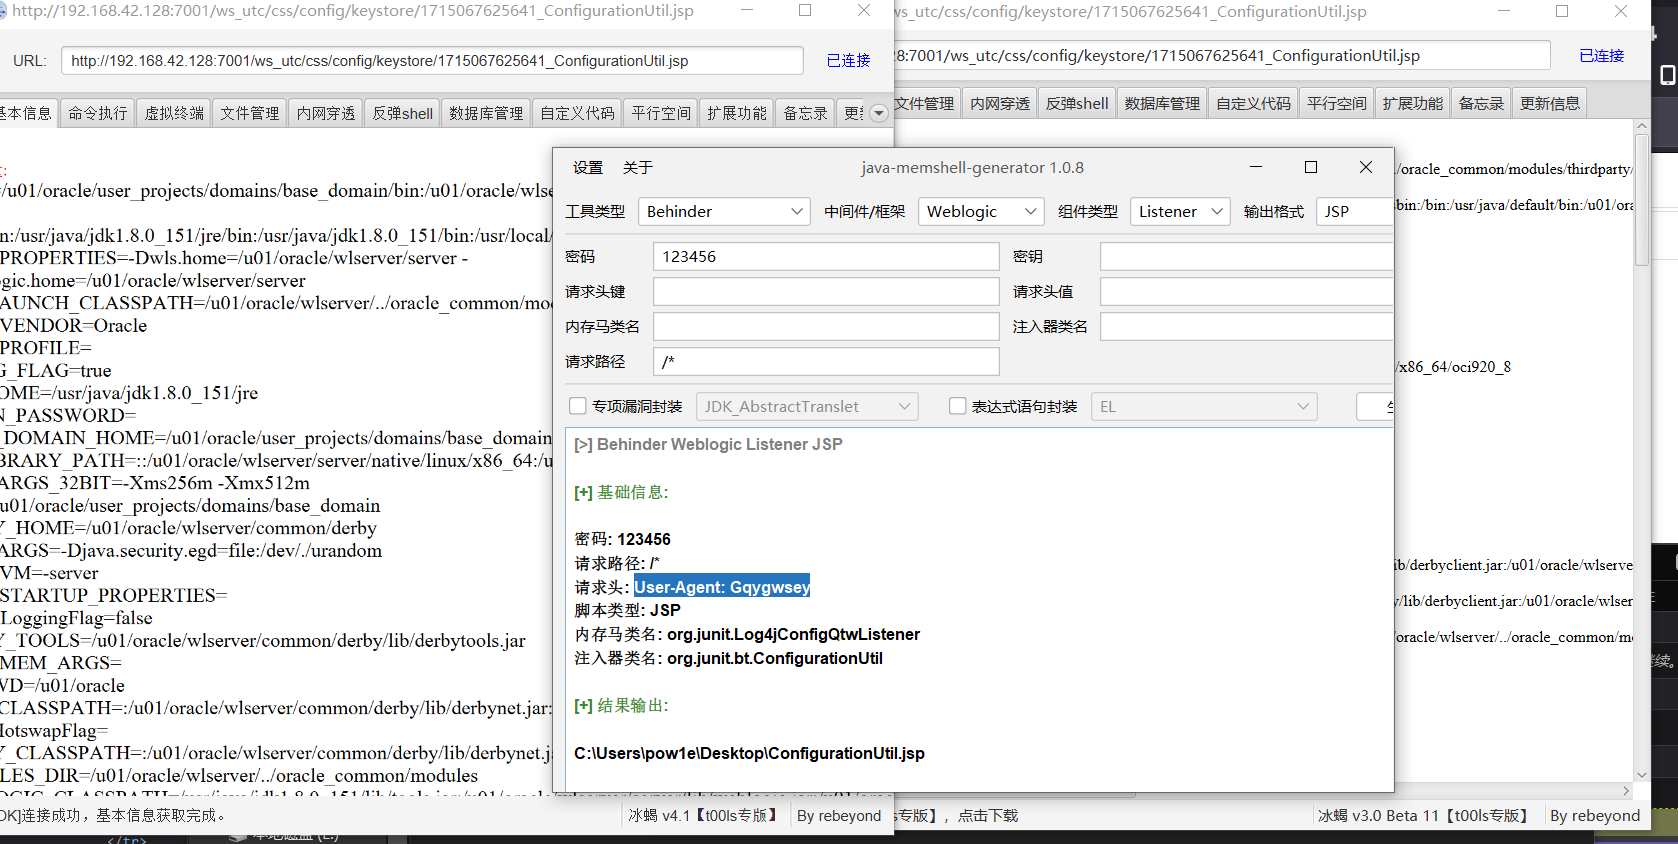Switch to 基本信息 tab in left window
This screenshot has height=844, width=1678.
coord(27,113)
